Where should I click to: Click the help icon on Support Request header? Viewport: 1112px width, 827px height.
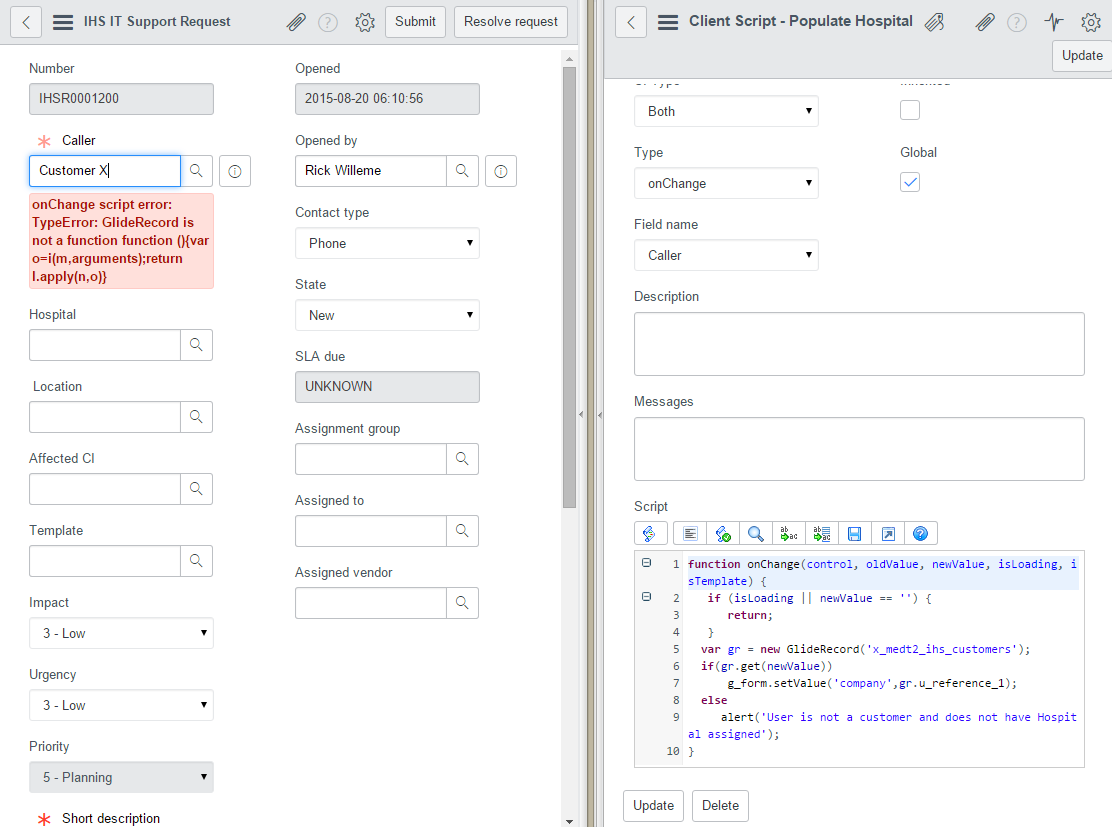[x=328, y=23]
